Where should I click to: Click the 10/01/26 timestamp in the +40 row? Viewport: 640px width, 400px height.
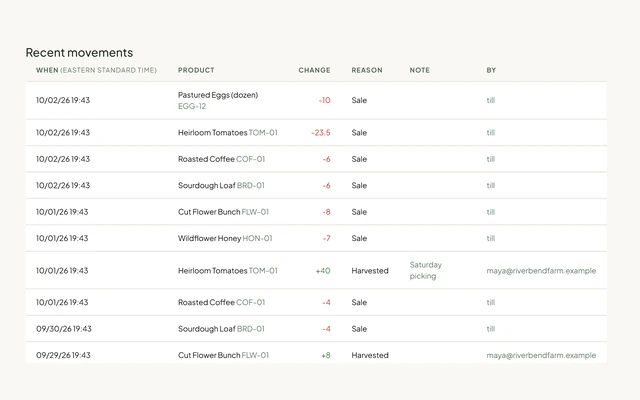click(62, 271)
